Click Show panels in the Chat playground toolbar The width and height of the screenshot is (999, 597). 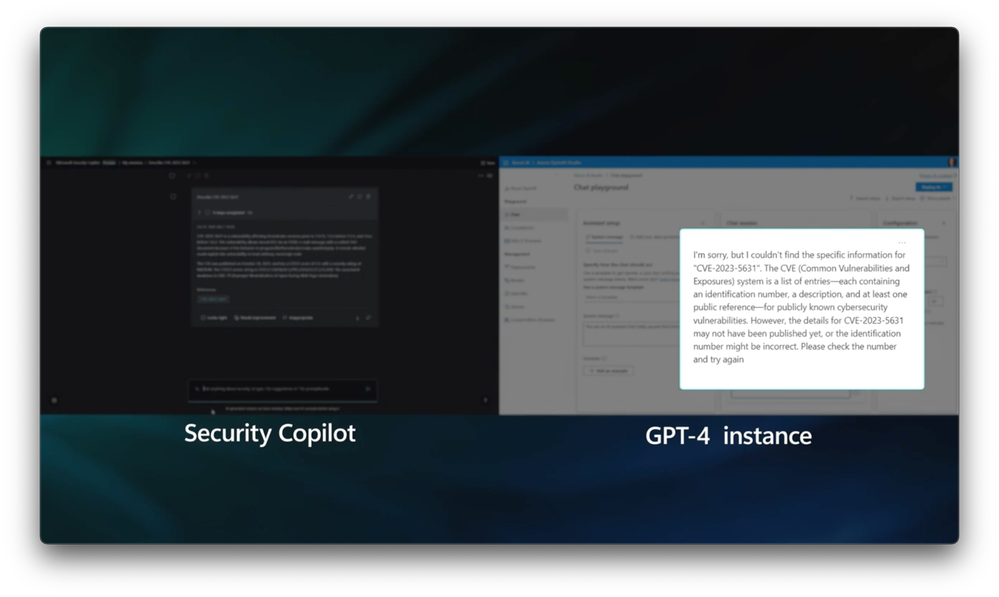point(936,199)
